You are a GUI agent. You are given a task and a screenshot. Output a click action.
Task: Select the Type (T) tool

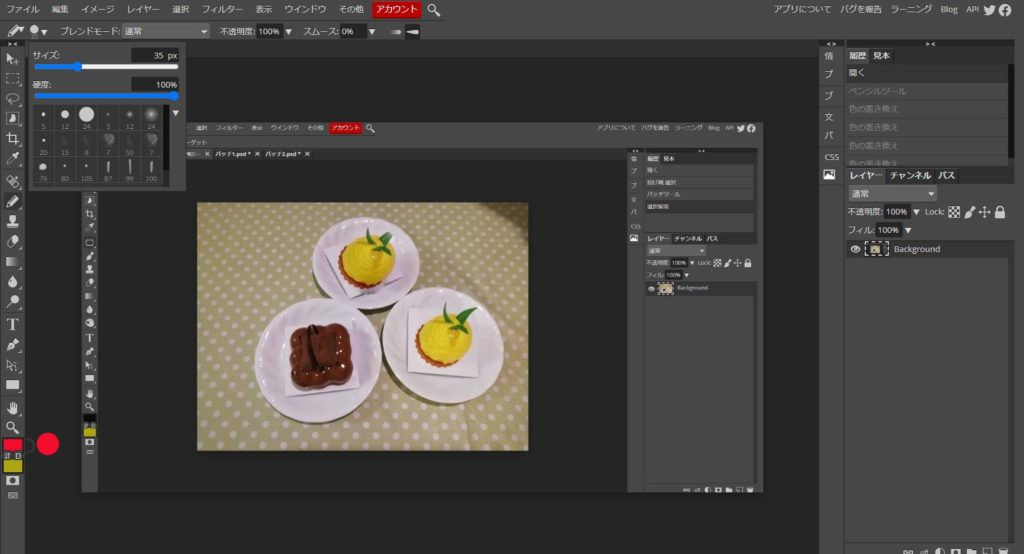coord(13,324)
